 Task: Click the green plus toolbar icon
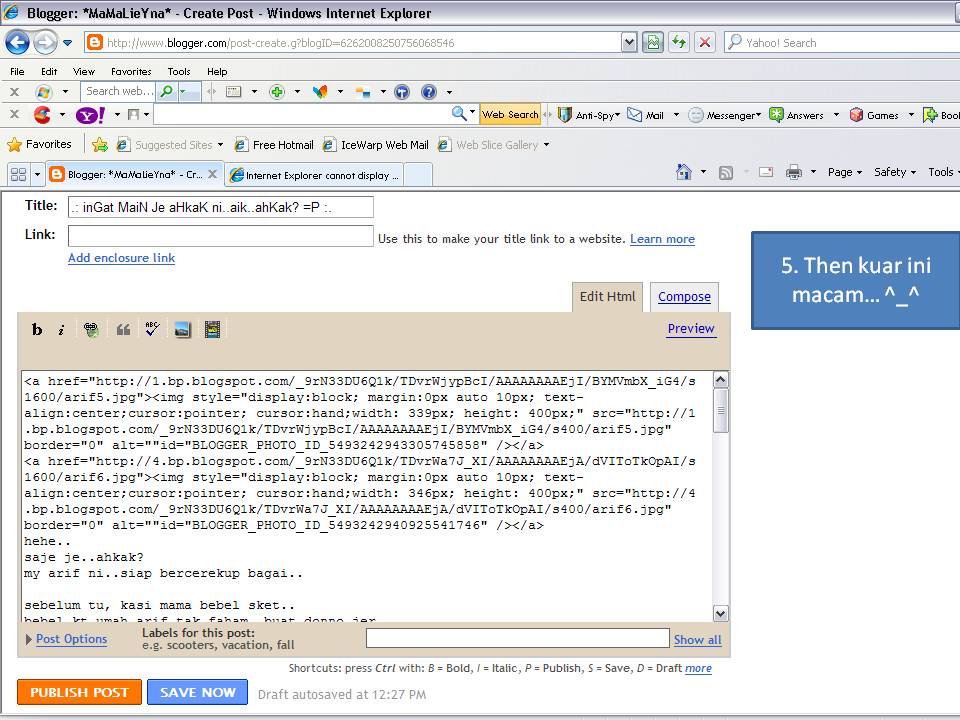(277, 92)
